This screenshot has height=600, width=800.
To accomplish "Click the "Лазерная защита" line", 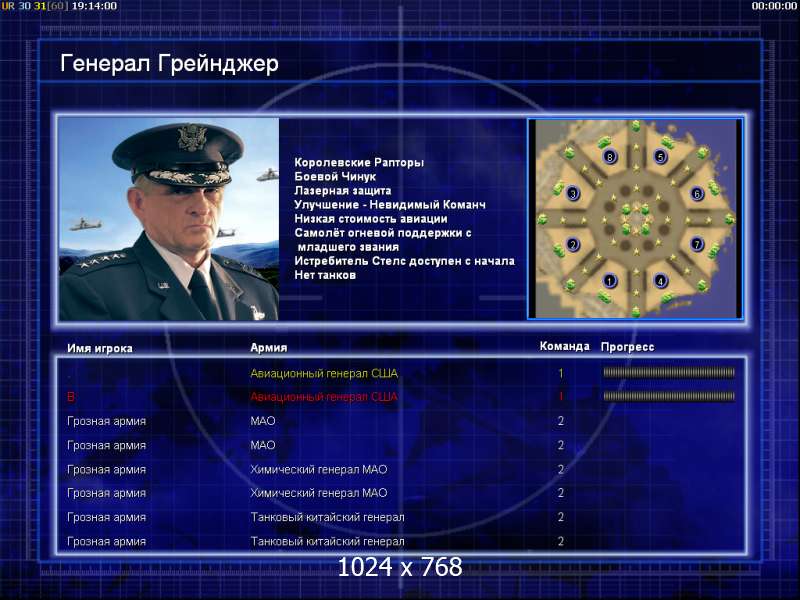I will click(343, 191).
